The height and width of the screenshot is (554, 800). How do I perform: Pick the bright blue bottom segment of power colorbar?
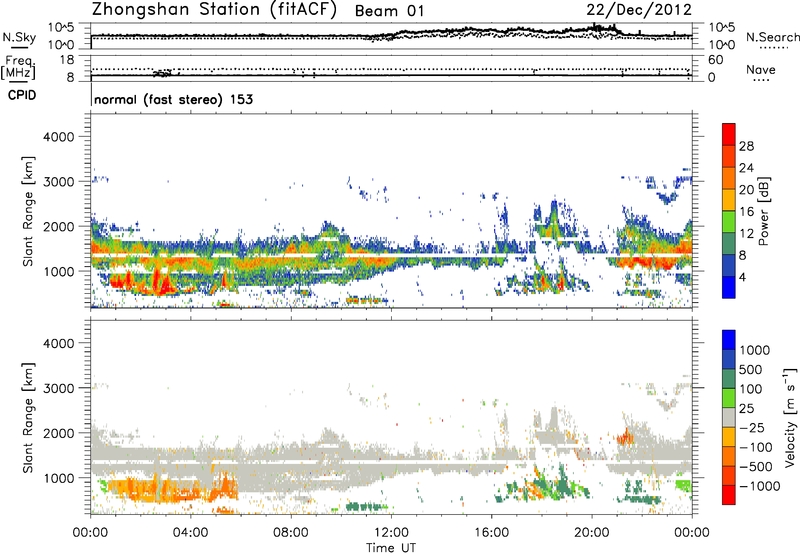pos(729,287)
